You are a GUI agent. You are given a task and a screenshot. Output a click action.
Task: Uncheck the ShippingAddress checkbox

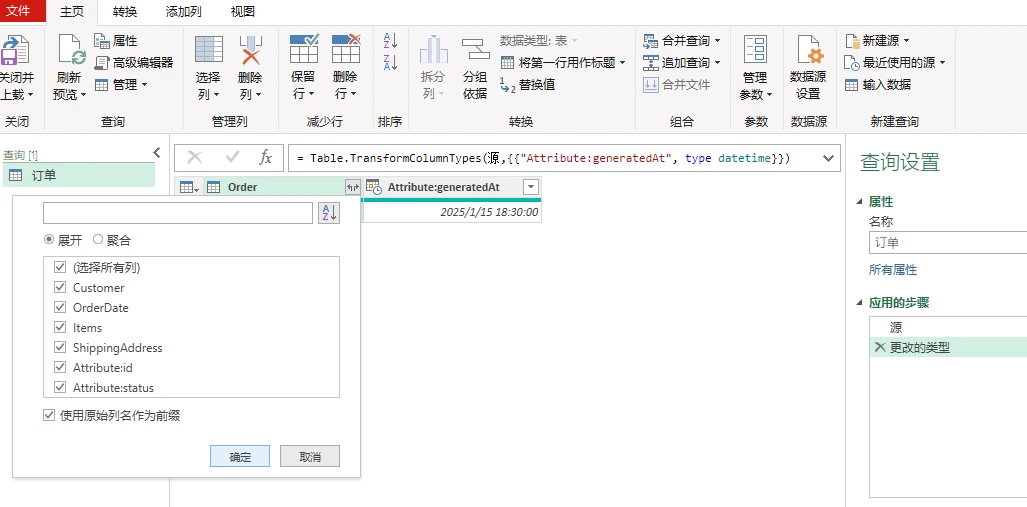(60, 347)
